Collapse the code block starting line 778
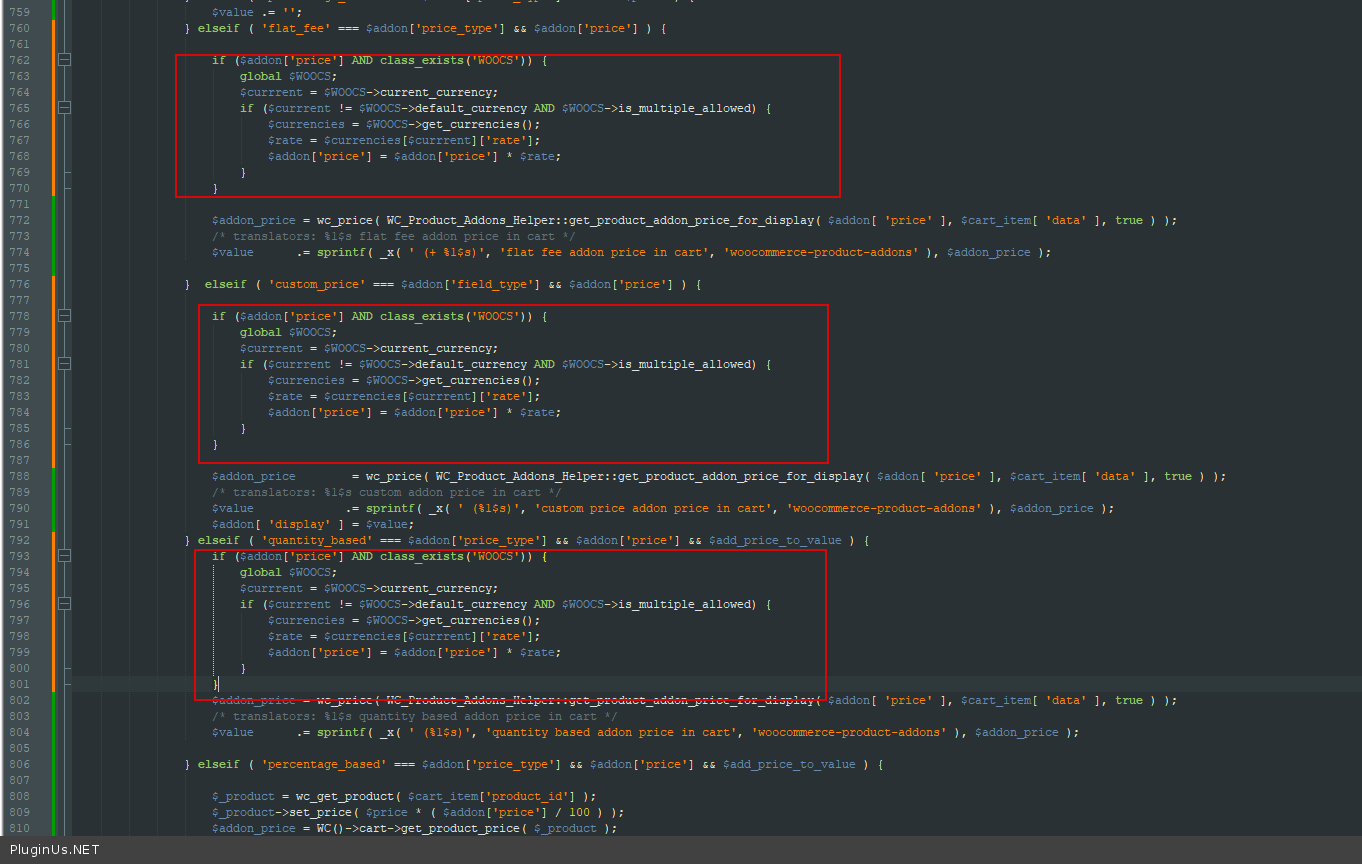 pos(65,316)
